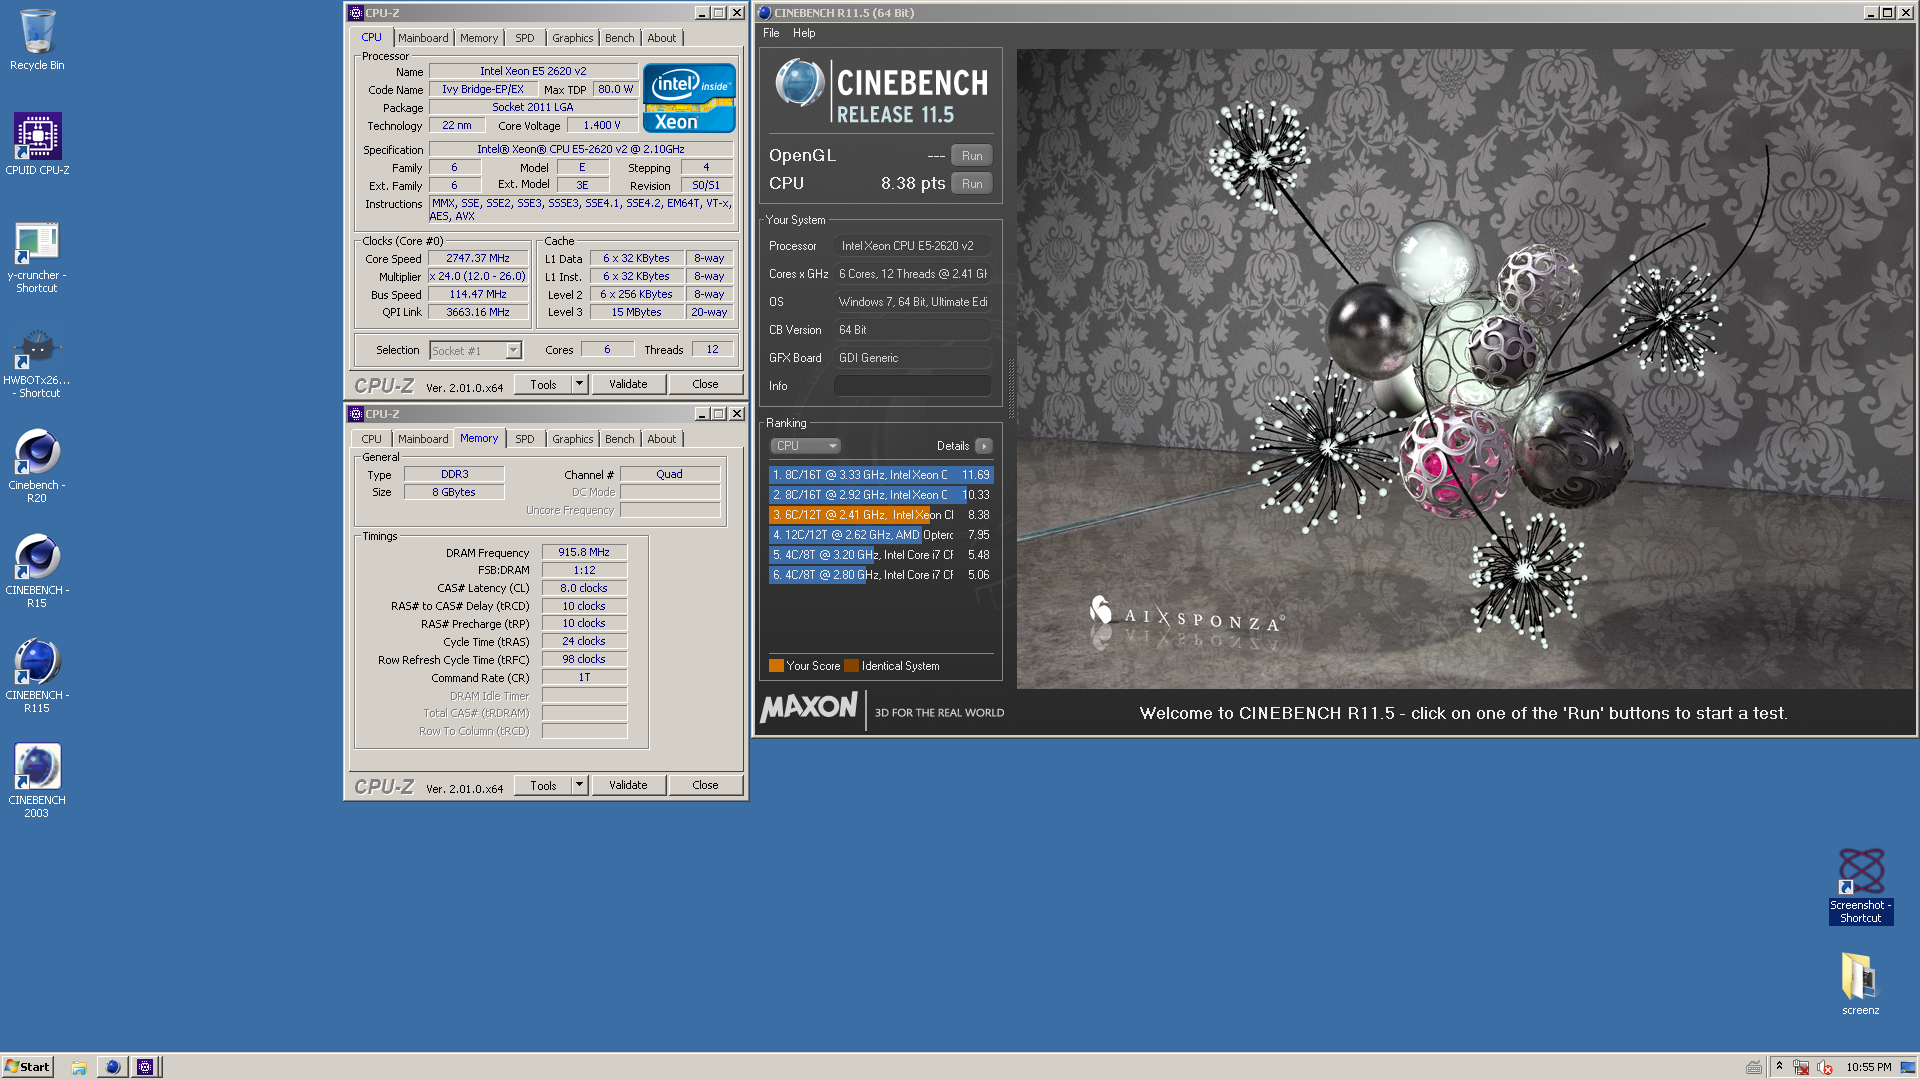
Task: Select the y-cruncher shortcut on desktop
Action: pos(37,257)
